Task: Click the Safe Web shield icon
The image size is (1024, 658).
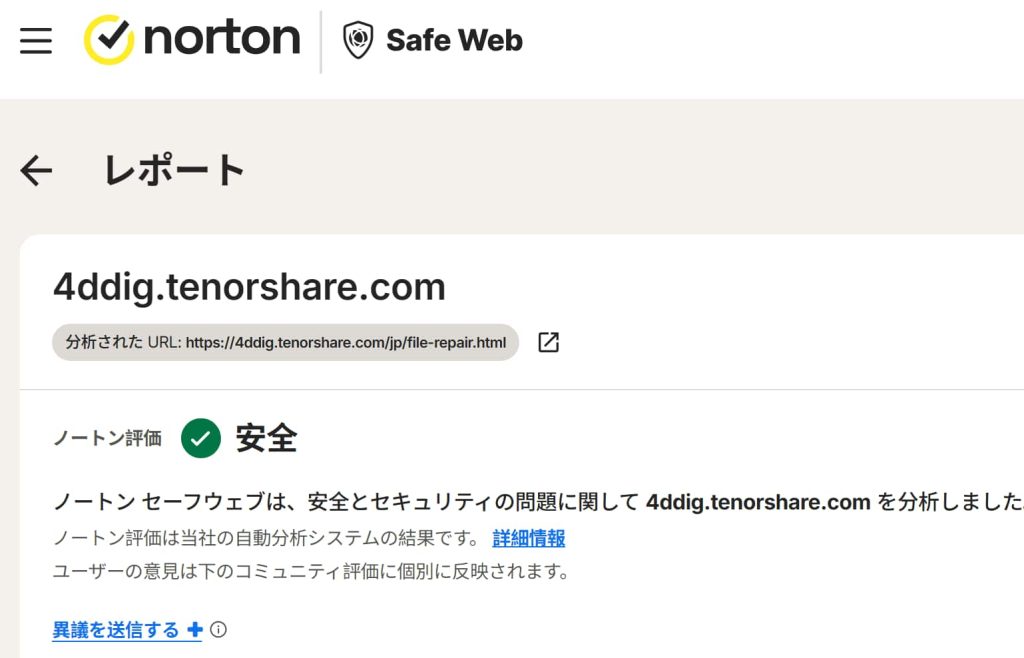Action: tap(356, 41)
